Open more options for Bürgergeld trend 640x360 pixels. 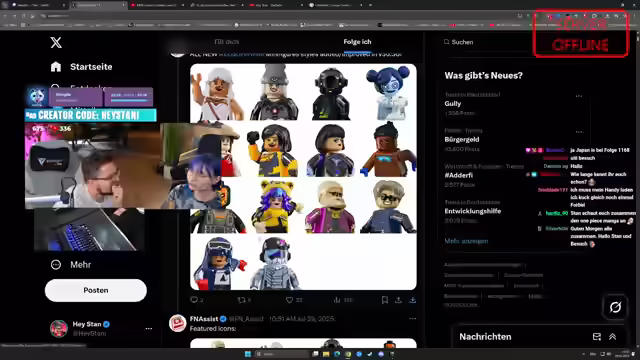580,132
